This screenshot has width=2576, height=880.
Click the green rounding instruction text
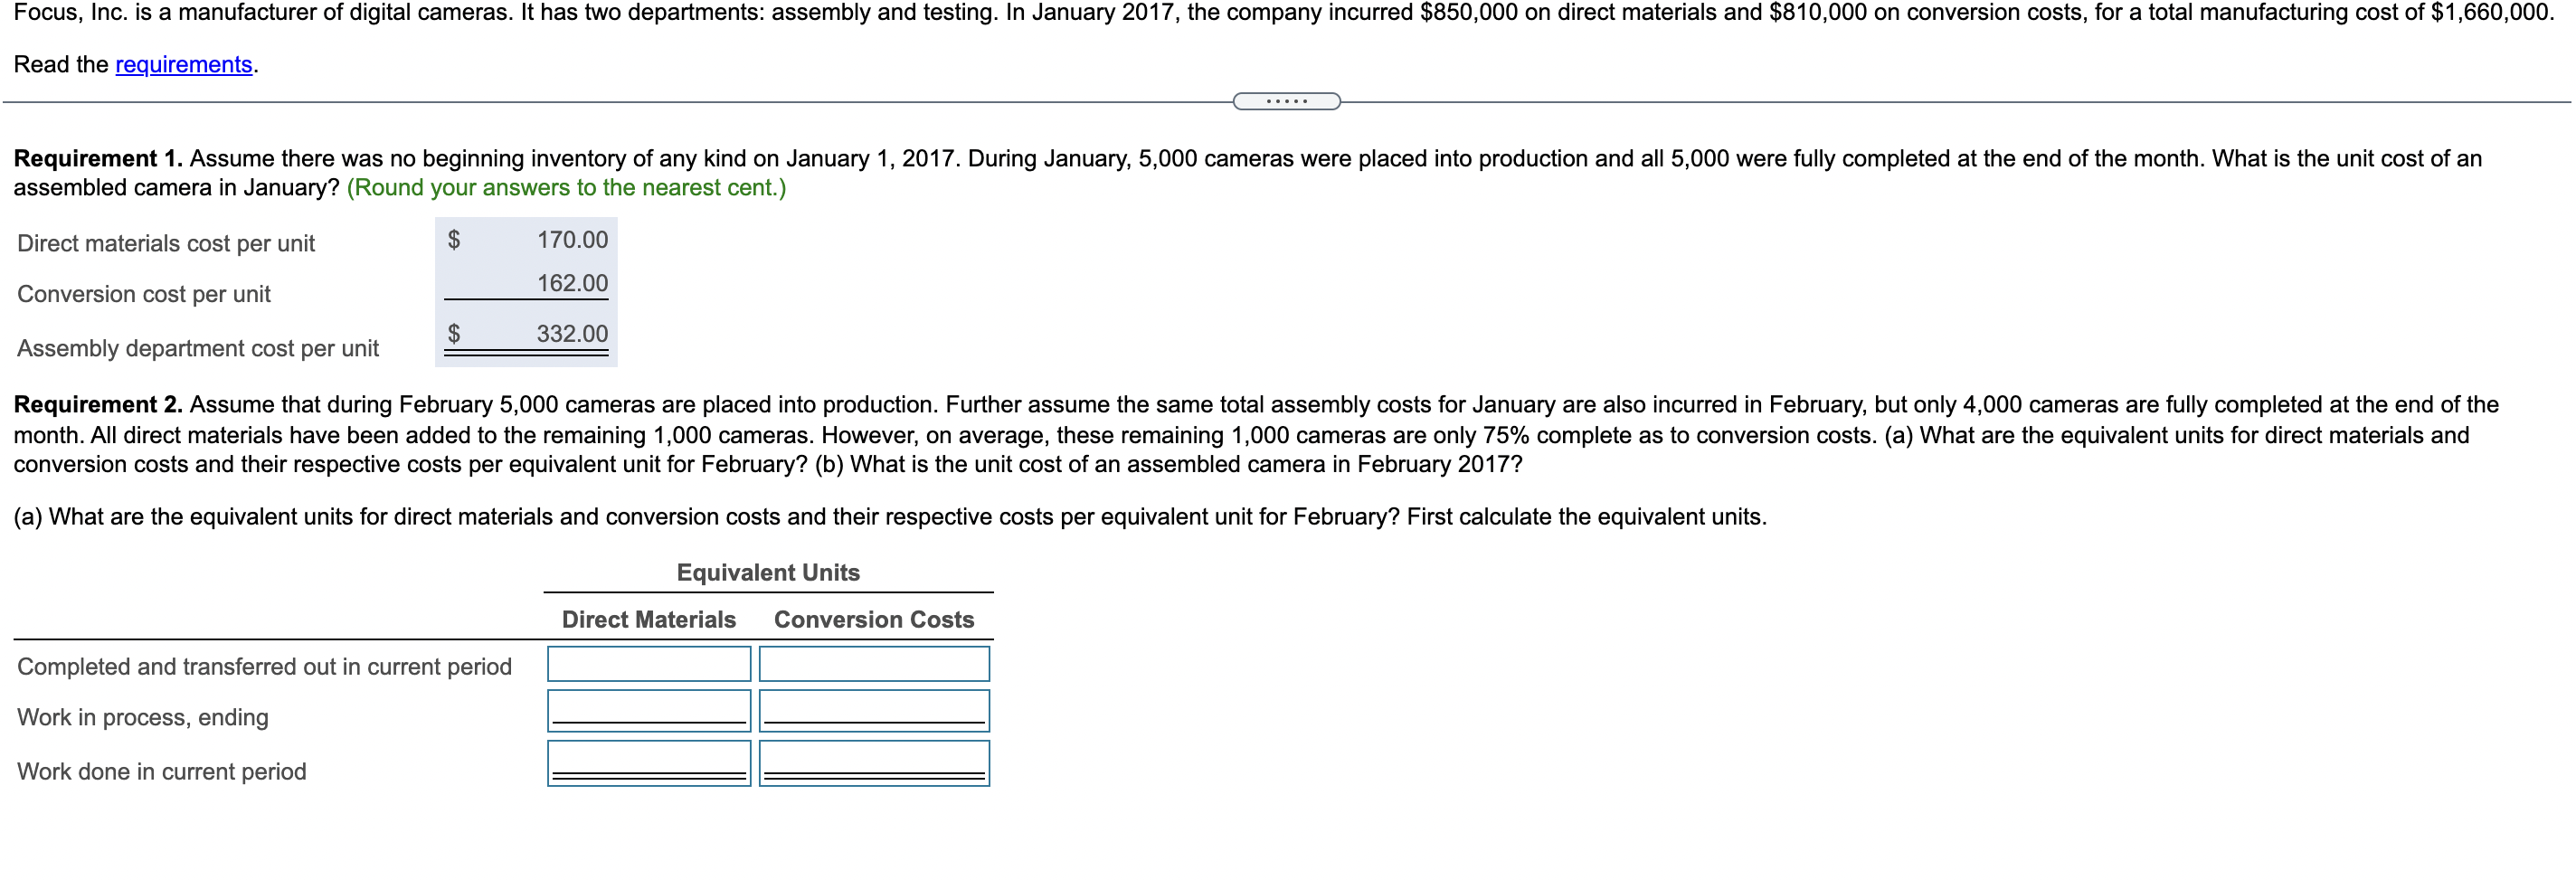click(x=566, y=188)
